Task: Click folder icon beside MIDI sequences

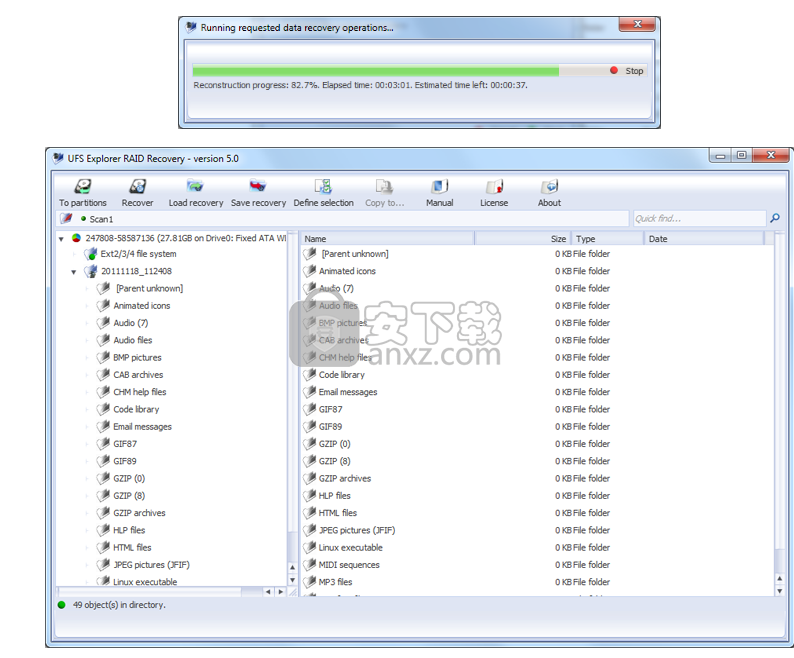Action: coord(309,564)
